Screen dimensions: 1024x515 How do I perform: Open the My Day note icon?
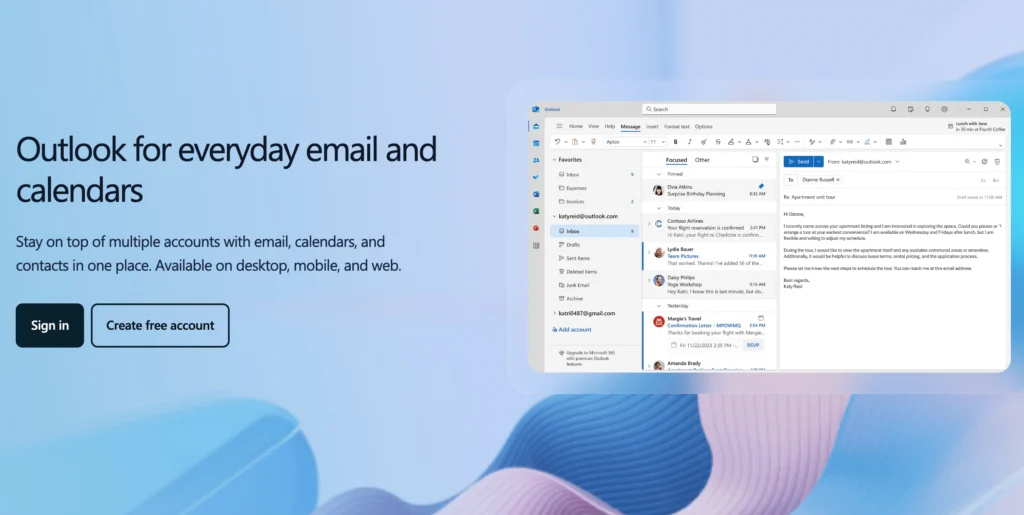tap(910, 109)
